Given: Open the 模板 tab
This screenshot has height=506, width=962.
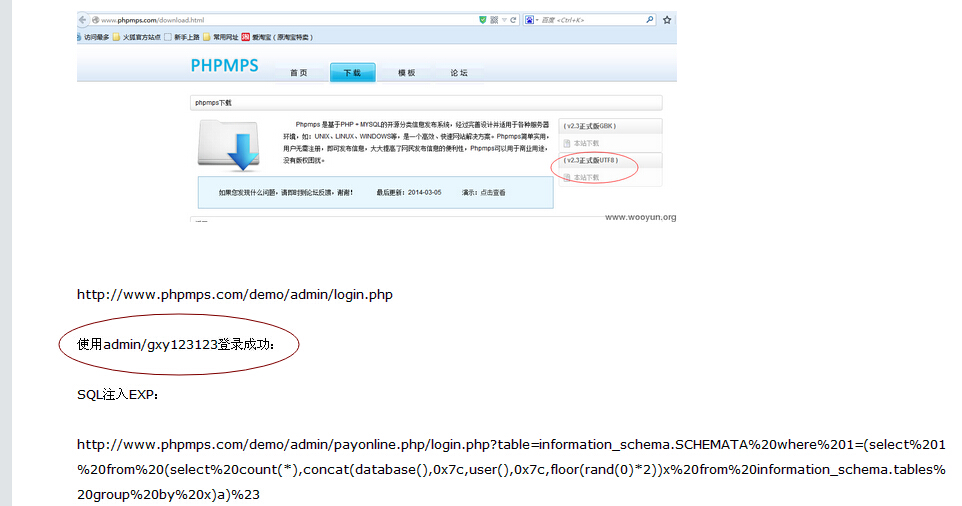Looking at the screenshot, I should click(x=406, y=72).
